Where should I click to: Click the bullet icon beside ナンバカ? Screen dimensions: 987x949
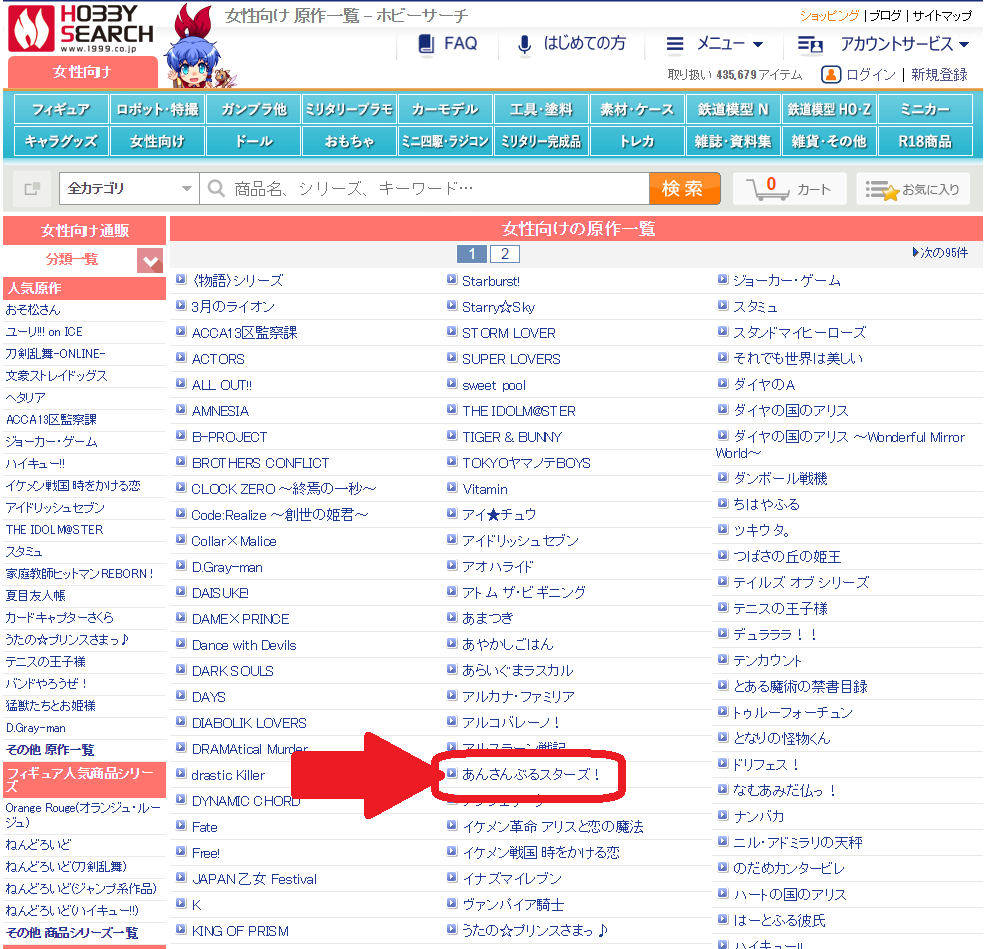click(x=723, y=815)
